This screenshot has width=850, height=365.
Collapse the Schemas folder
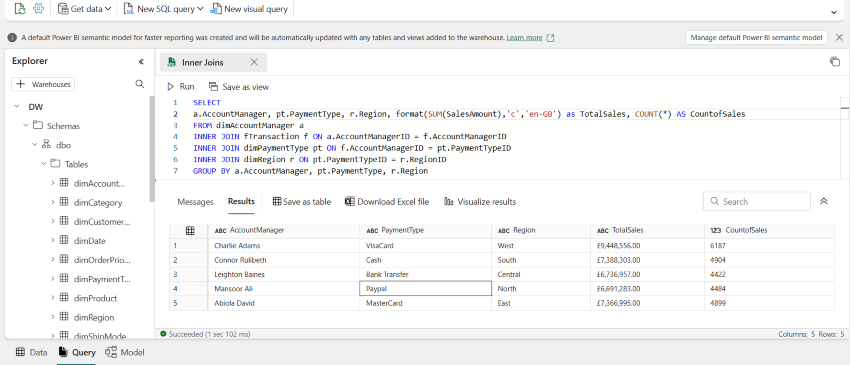25,126
